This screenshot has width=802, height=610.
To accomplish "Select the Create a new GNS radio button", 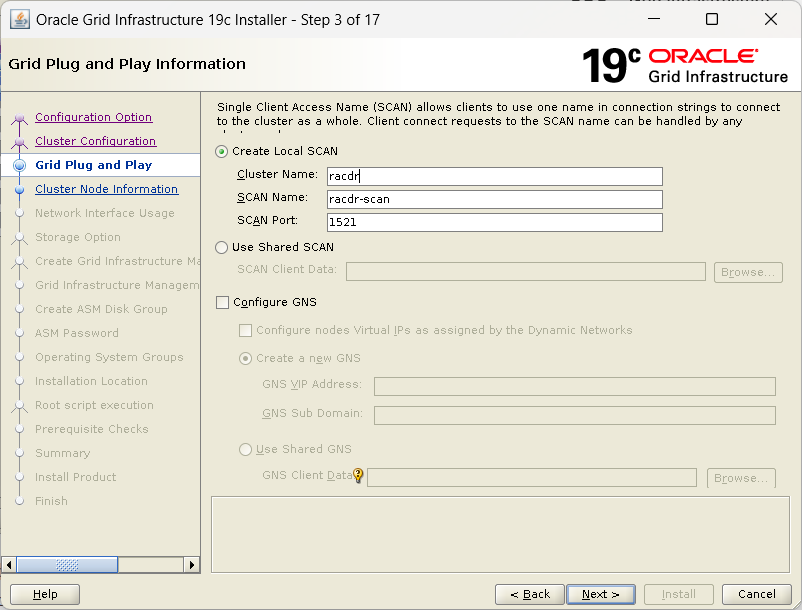I will pos(246,358).
